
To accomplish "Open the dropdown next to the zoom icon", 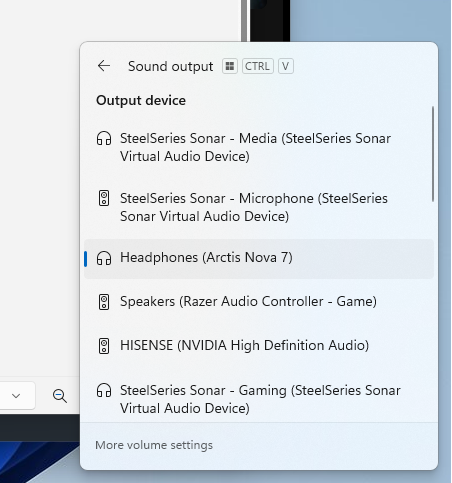I will coord(16,396).
